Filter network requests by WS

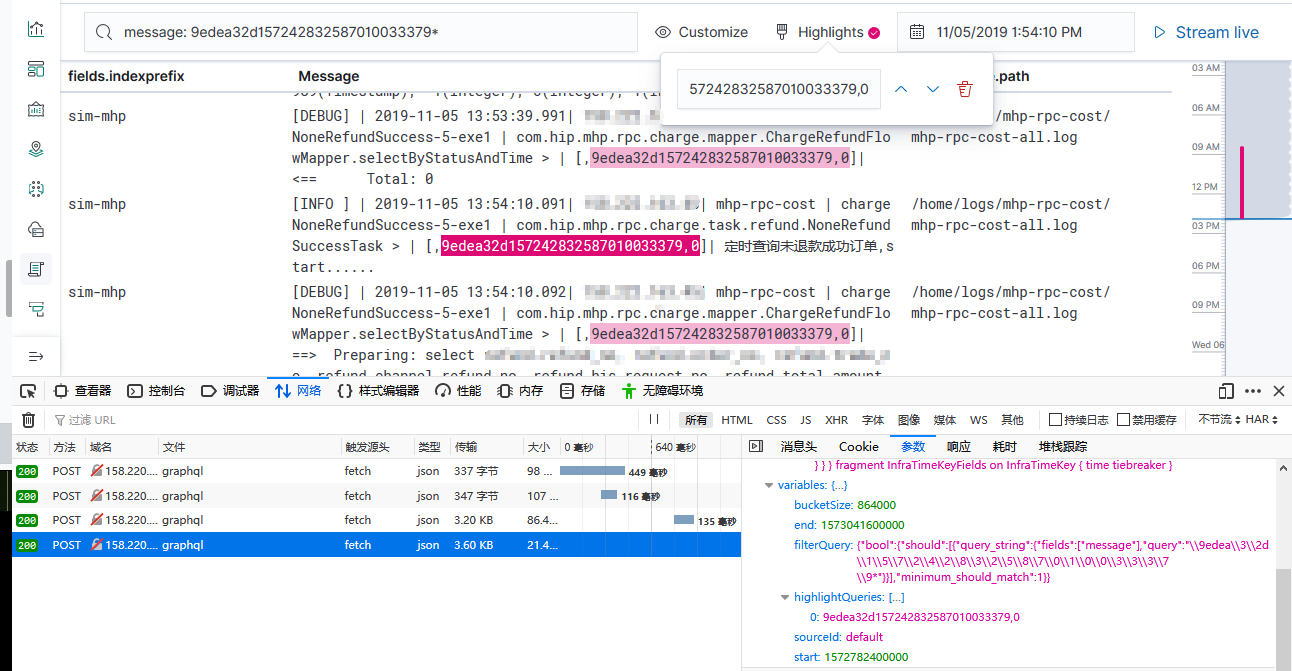tap(978, 420)
